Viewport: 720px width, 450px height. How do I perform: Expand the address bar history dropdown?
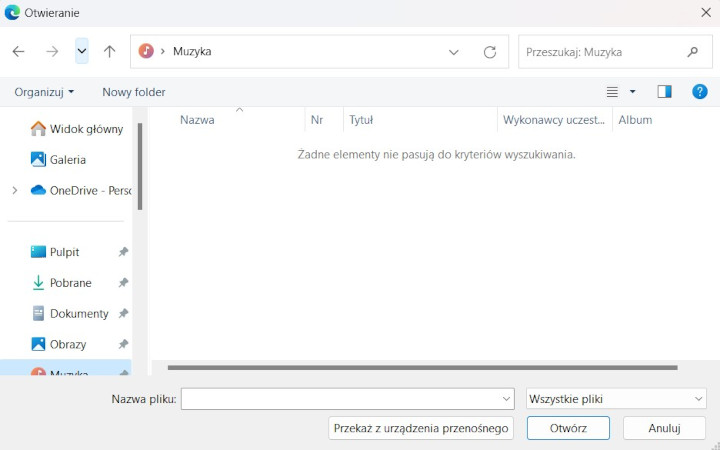tap(454, 51)
